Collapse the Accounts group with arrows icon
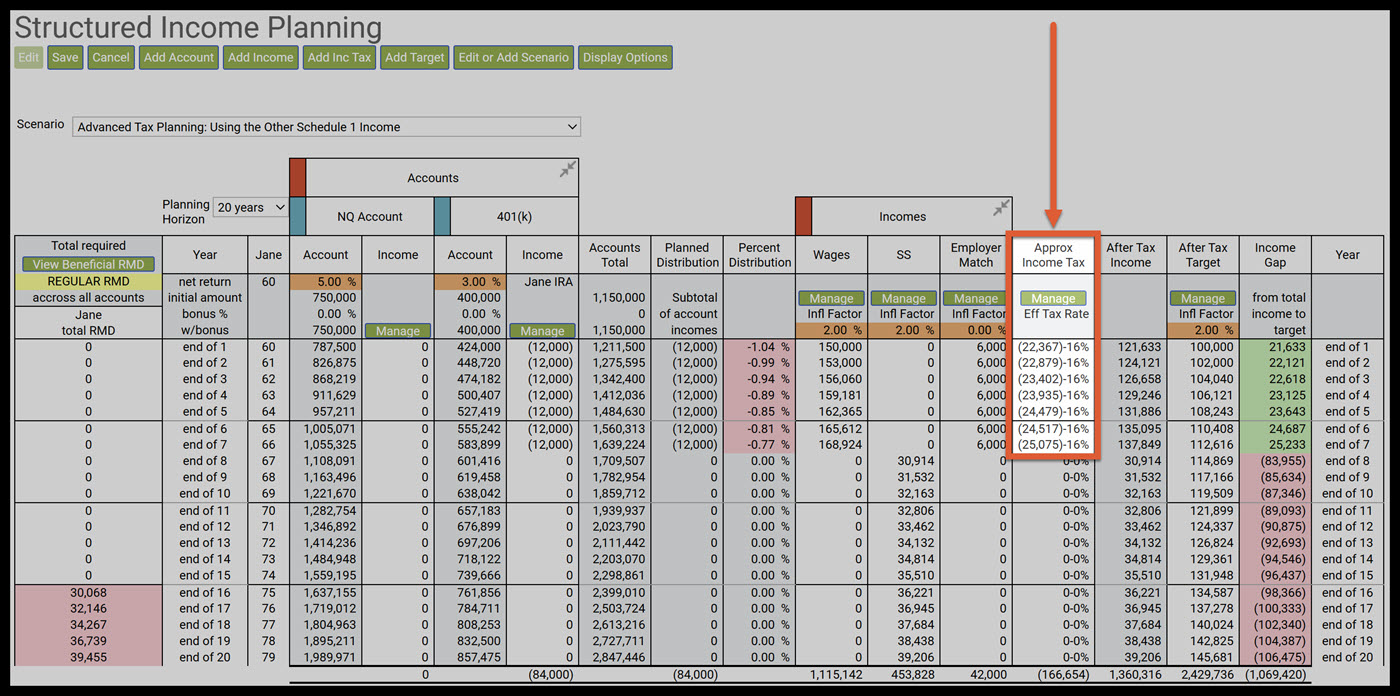The height and width of the screenshot is (696, 1400). coord(567,170)
